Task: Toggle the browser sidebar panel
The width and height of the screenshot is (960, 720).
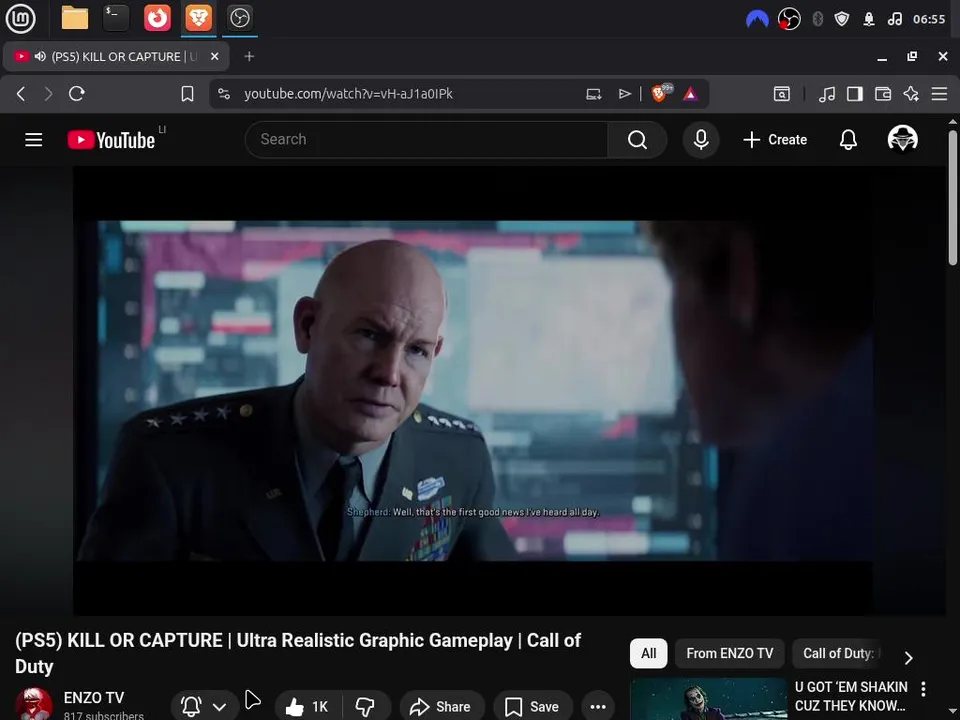Action: pos(855,94)
